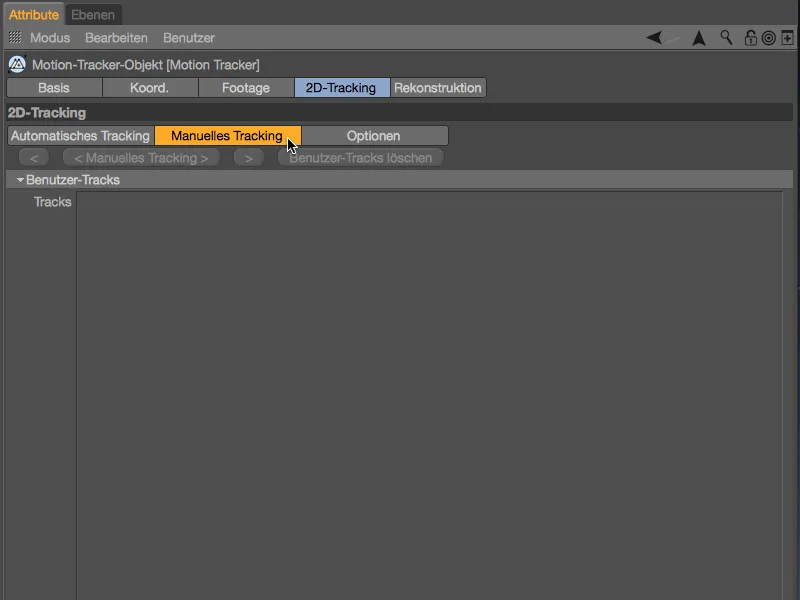Toggle the Manuelles Tracking mode
The width and height of the screenshot is (800, 600).
pos(228,135)
